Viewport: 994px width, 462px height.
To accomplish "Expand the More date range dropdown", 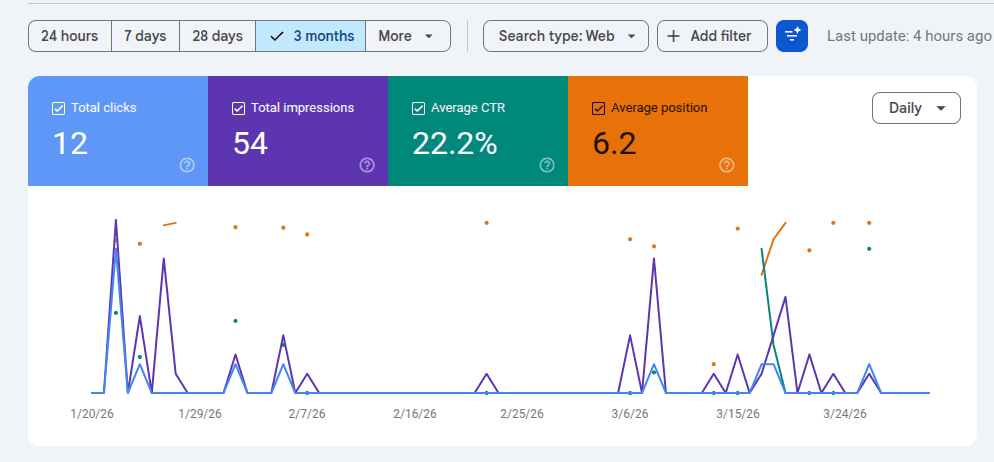I will tap(408, 36).
